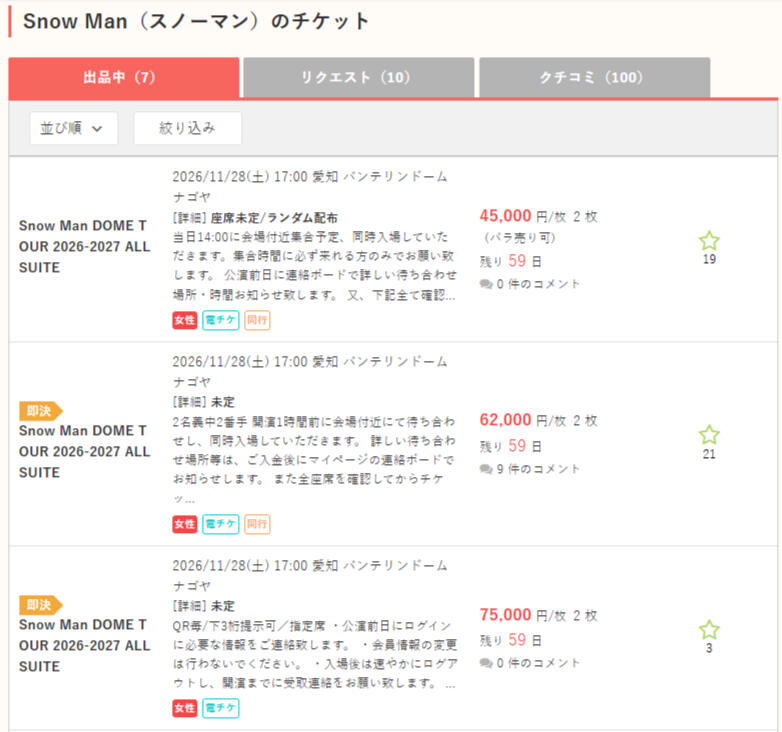Viewport: 782px width, 732px height.
Task: Click 座席未定/ランダム配布 detail text
Action: point(274,218)
